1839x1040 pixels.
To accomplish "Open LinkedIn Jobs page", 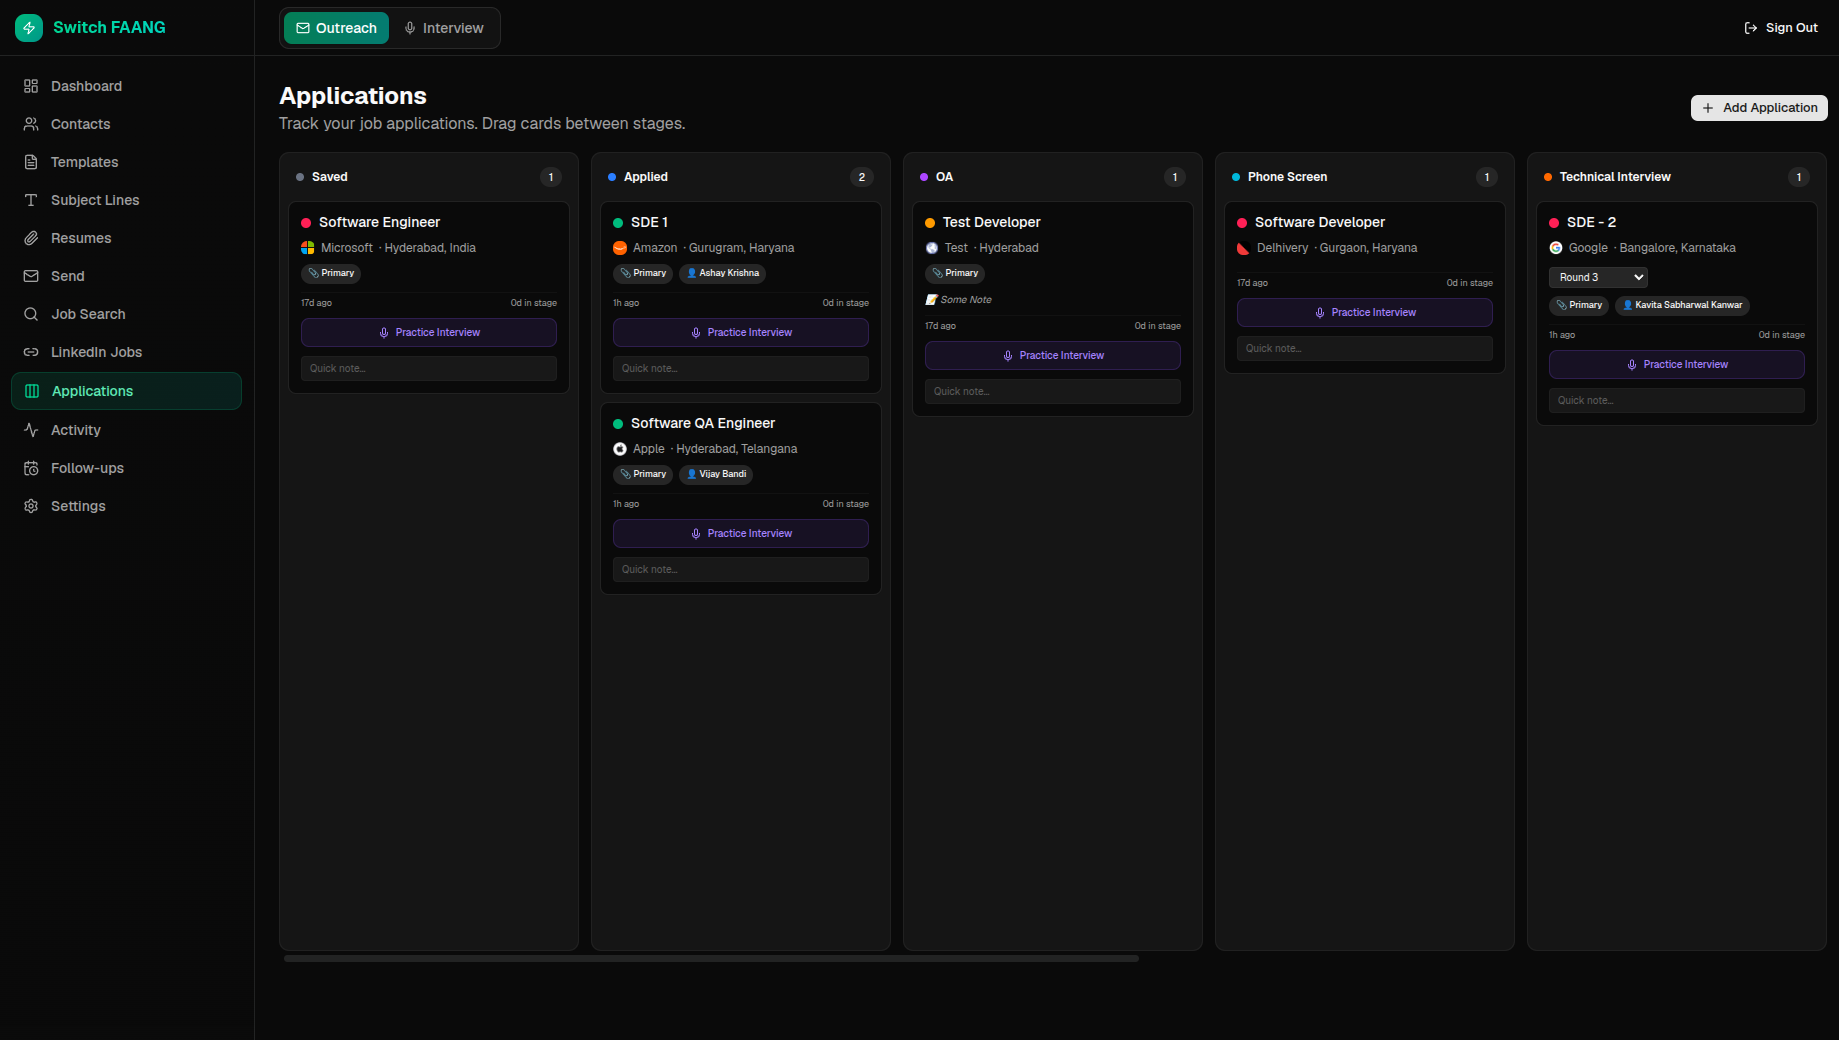I will point(126,352).
